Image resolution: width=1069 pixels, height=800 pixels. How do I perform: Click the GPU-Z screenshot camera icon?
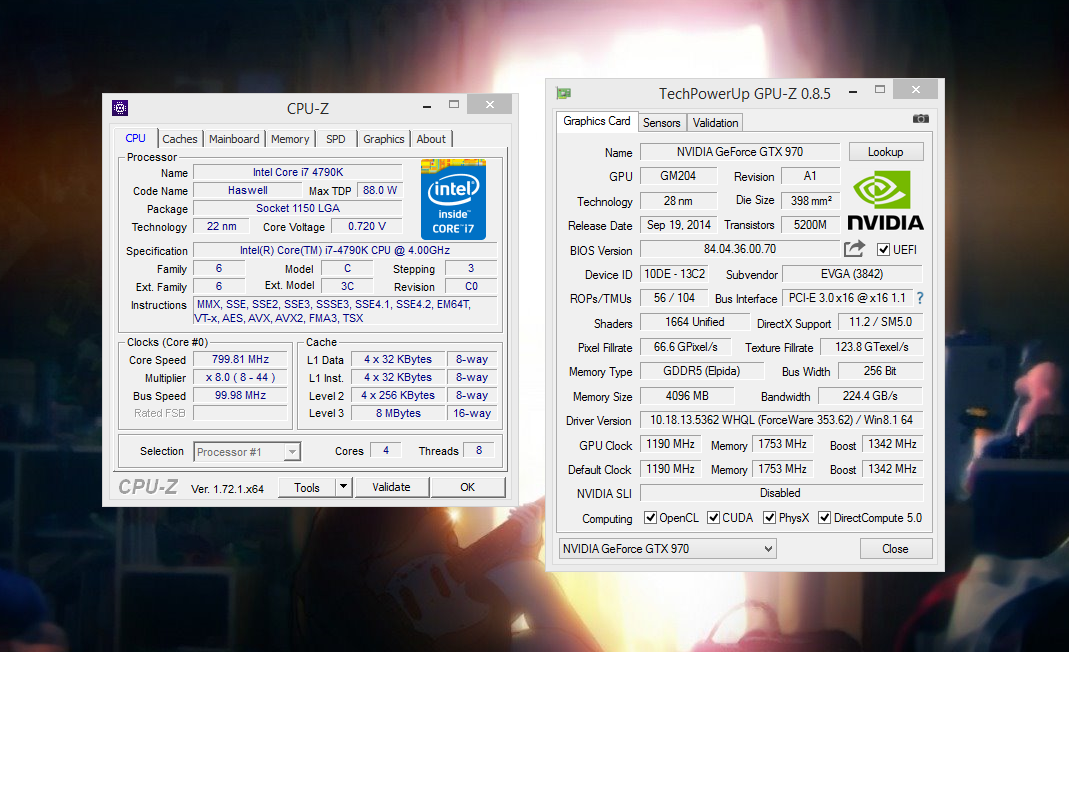click(920, 119)
